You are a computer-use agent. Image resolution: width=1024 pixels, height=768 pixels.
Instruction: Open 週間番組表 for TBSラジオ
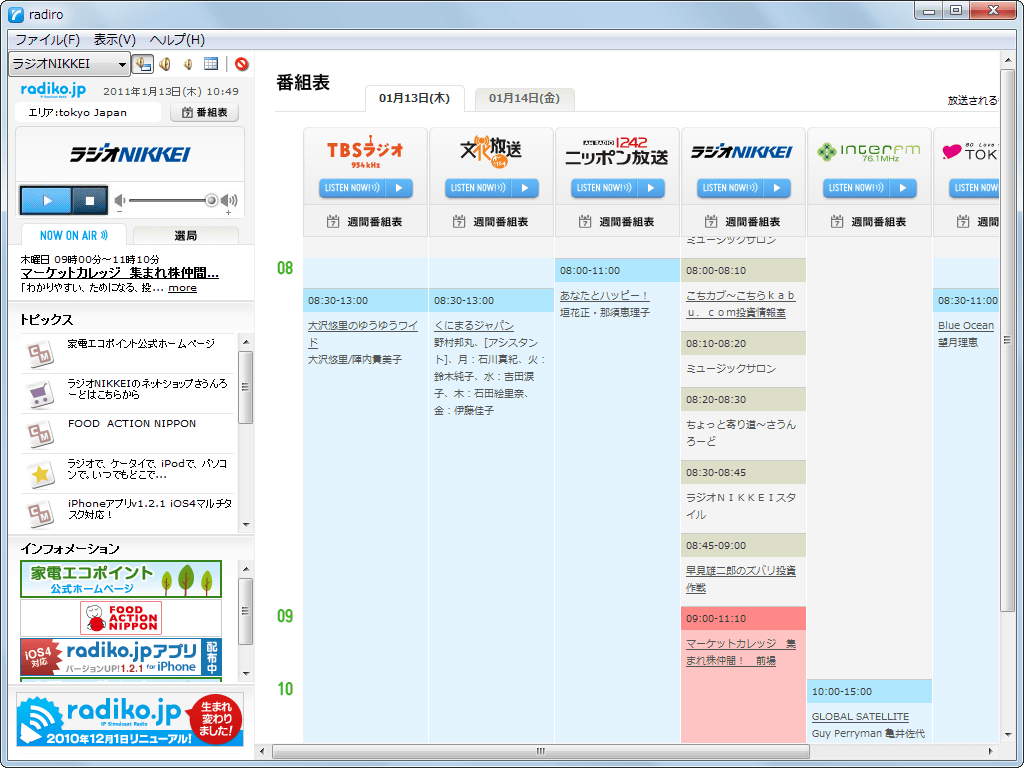(x=365, y=222)
